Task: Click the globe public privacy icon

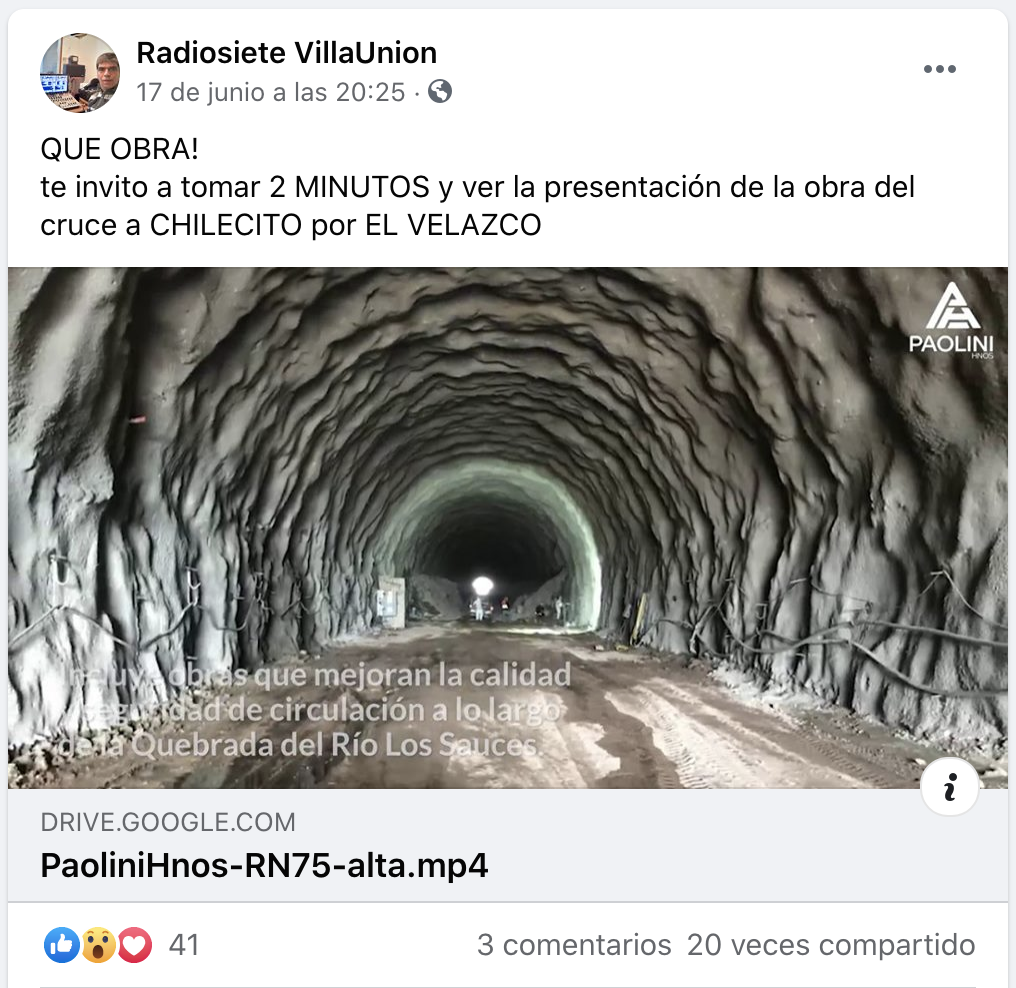Action: [x=440, y=91]
